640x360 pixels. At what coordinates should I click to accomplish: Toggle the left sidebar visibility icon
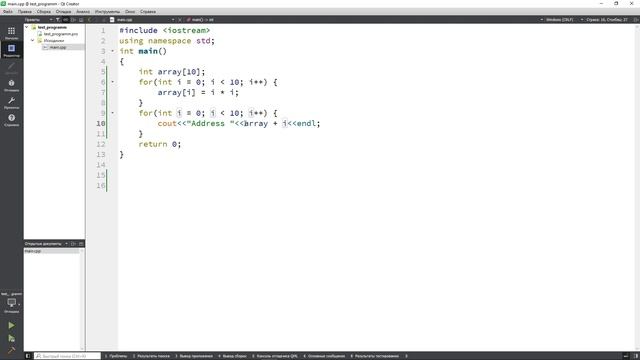[28, 356]
